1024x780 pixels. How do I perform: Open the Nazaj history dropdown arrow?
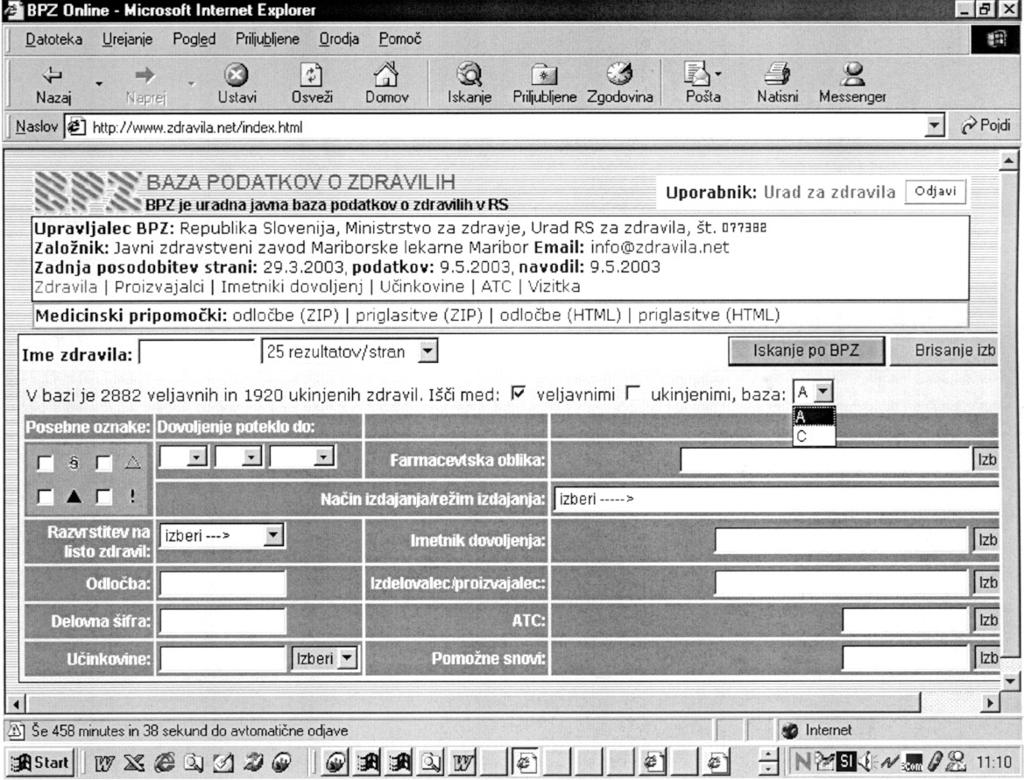99,84
